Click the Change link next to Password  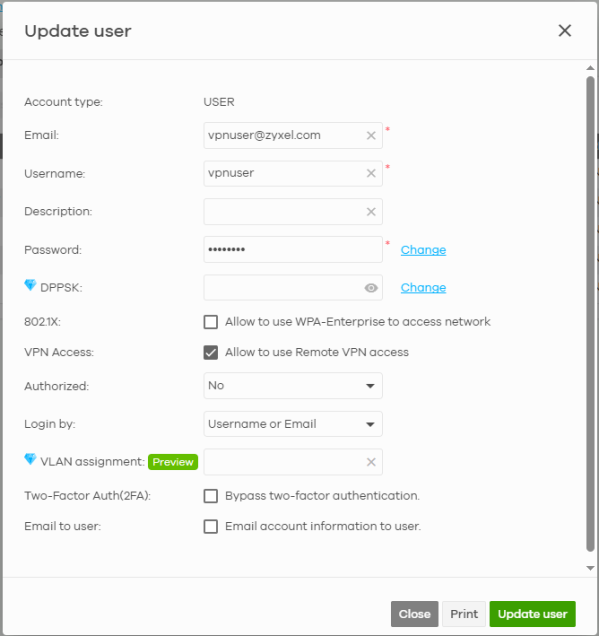pos(423,250)
